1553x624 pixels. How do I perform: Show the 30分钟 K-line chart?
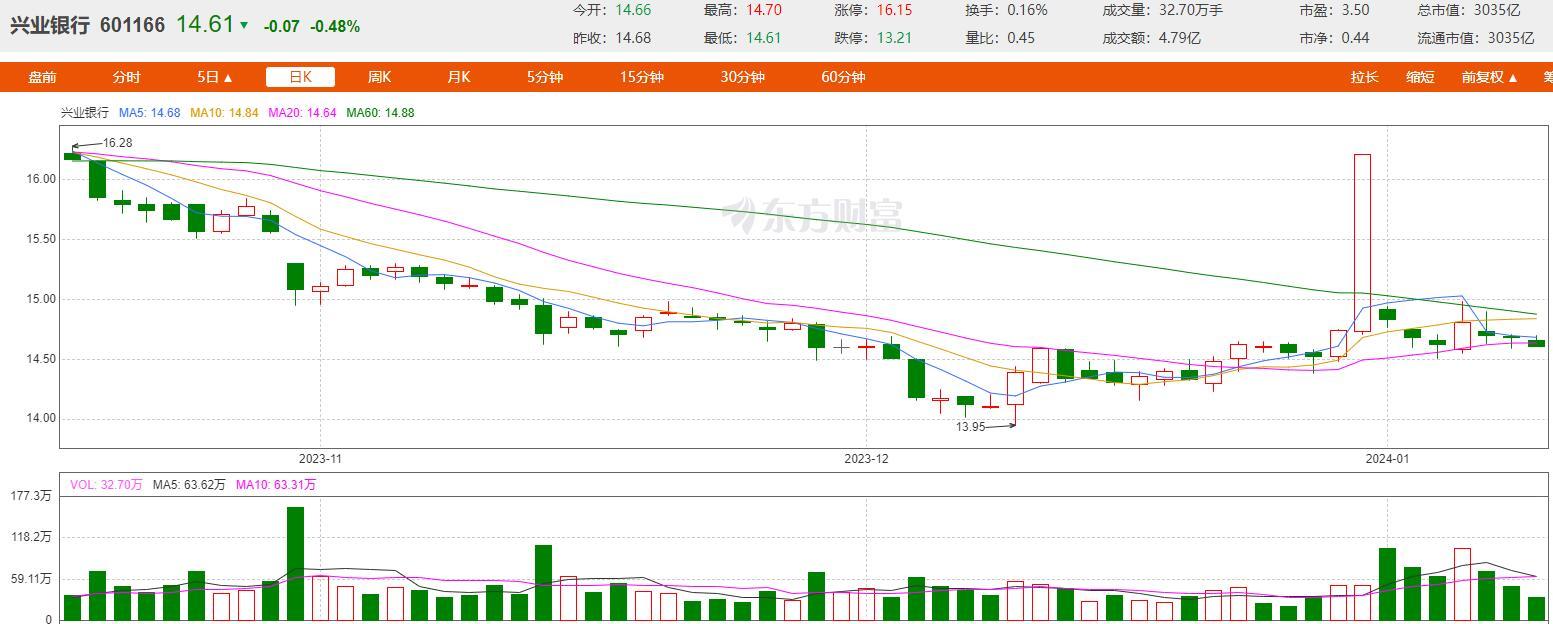[x=742, y=77]
